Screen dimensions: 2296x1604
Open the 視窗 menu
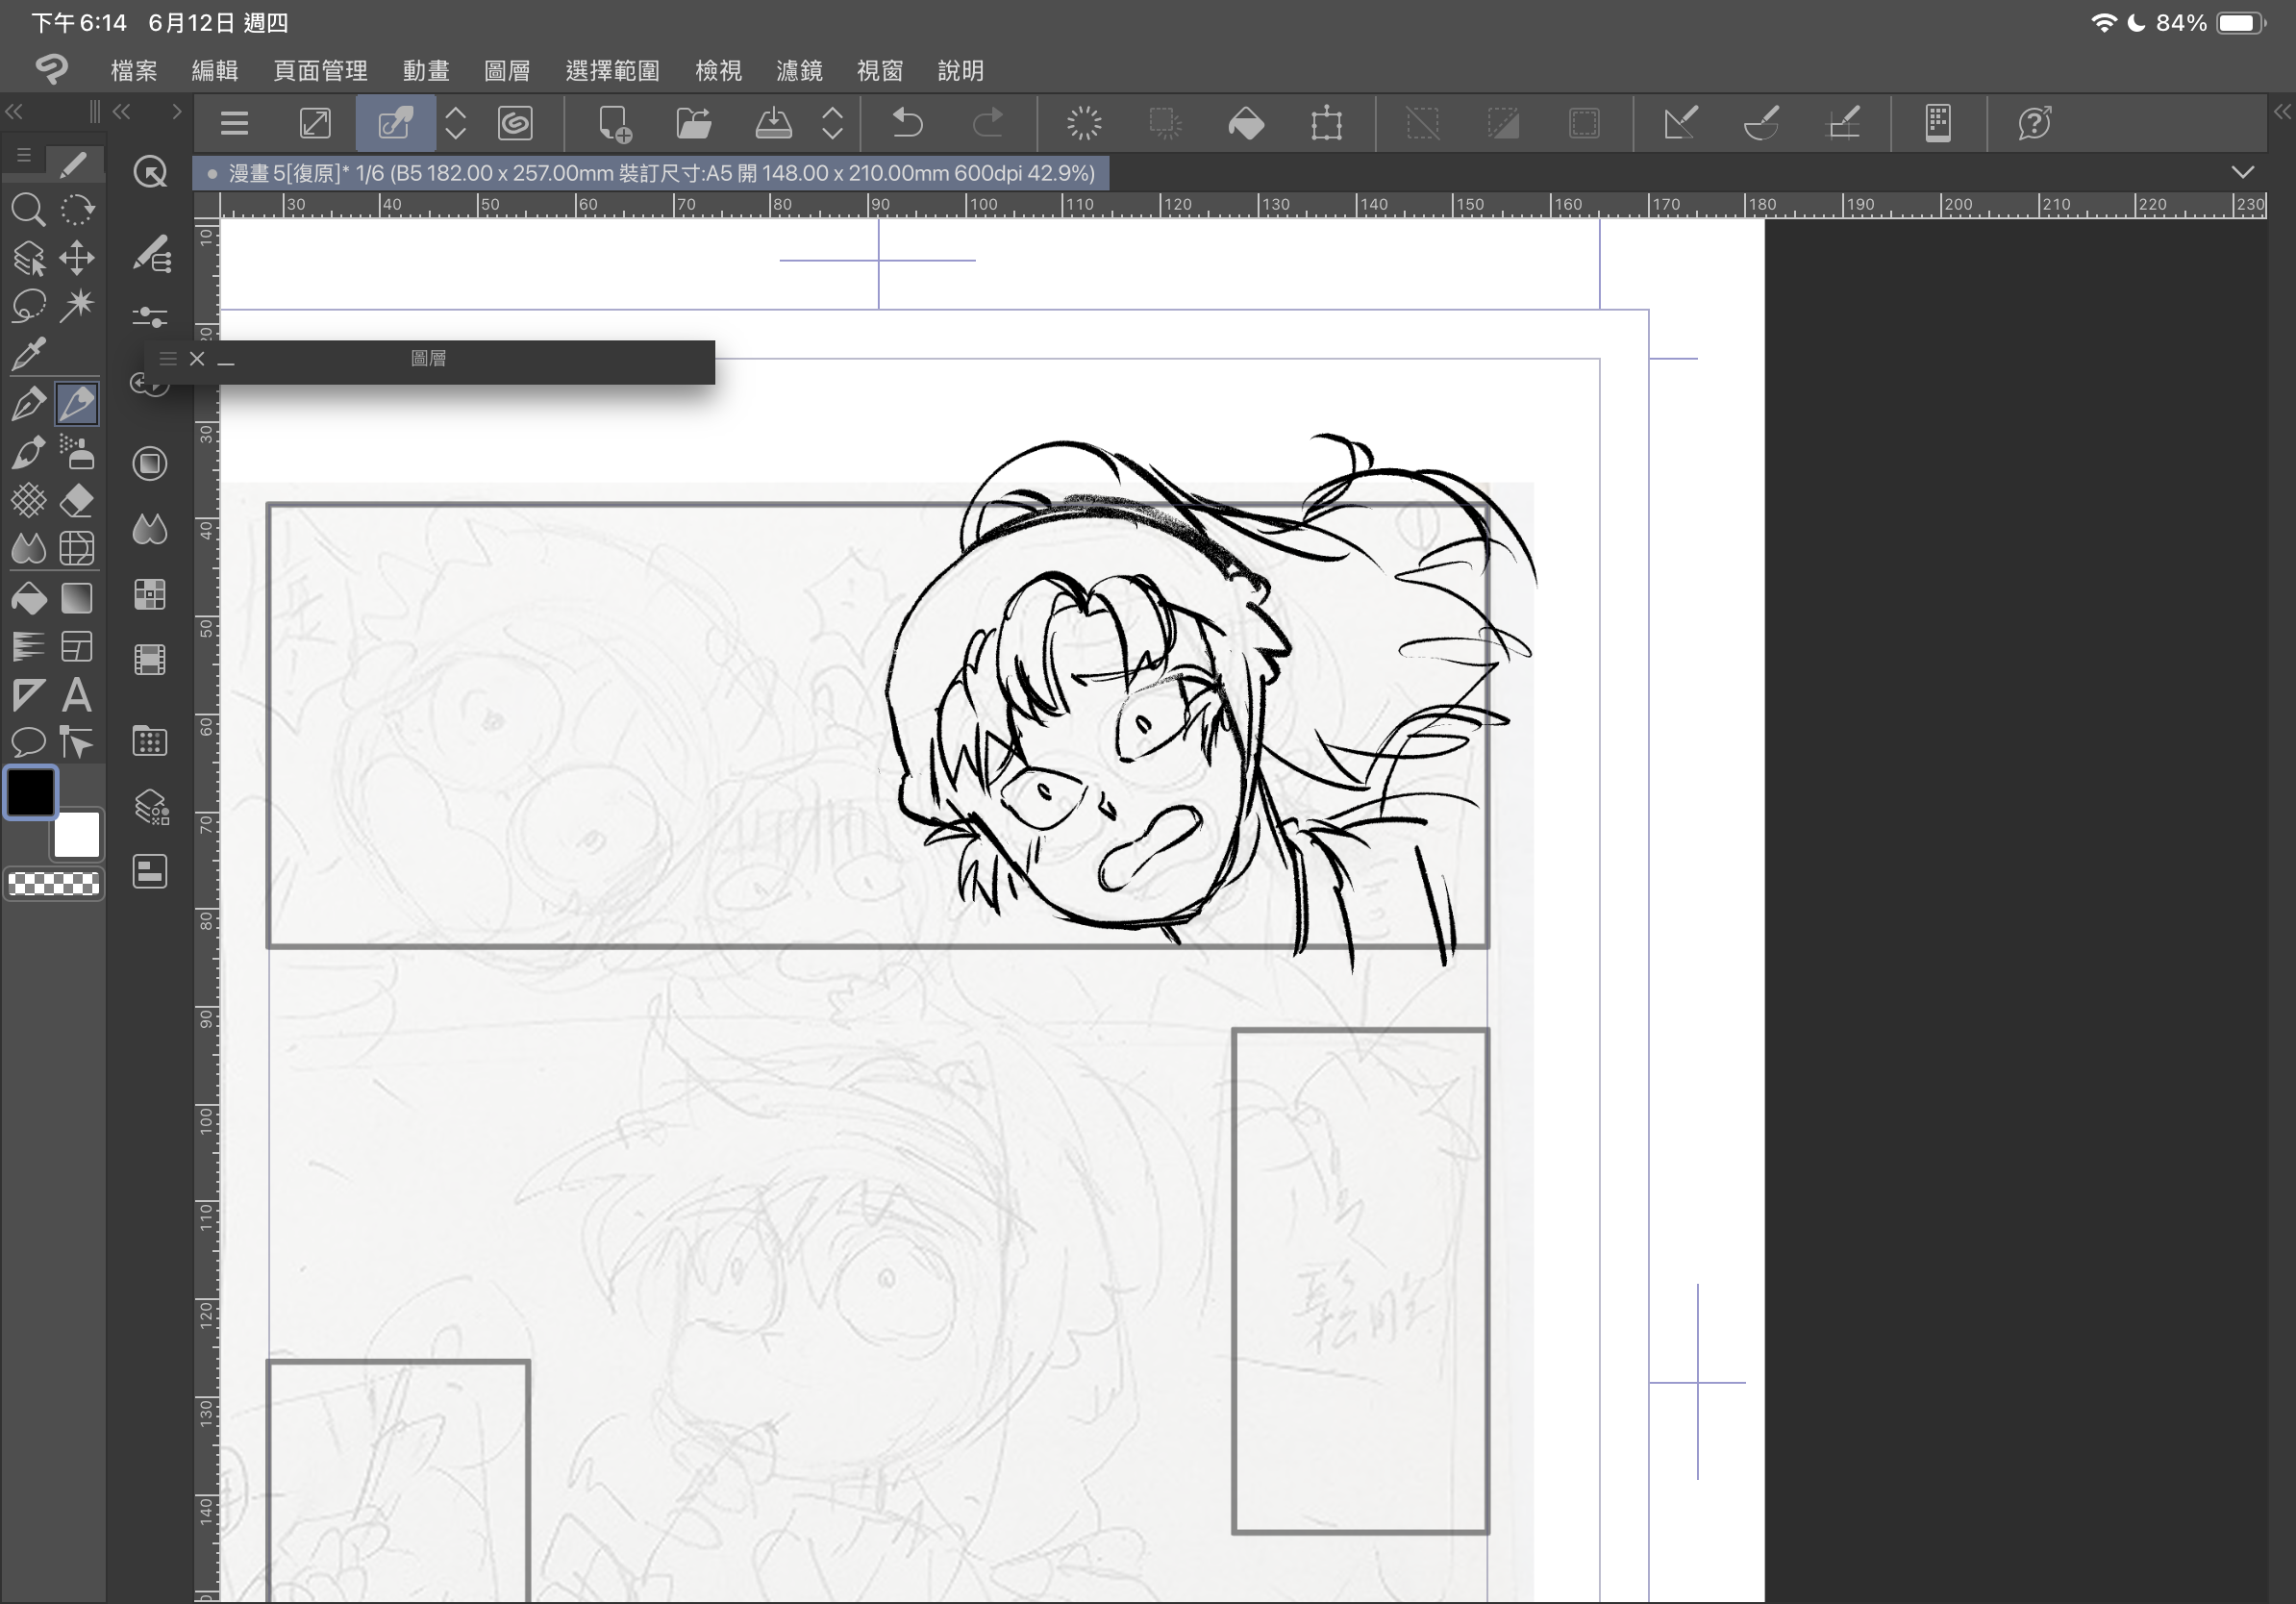[x=880, y=71]
